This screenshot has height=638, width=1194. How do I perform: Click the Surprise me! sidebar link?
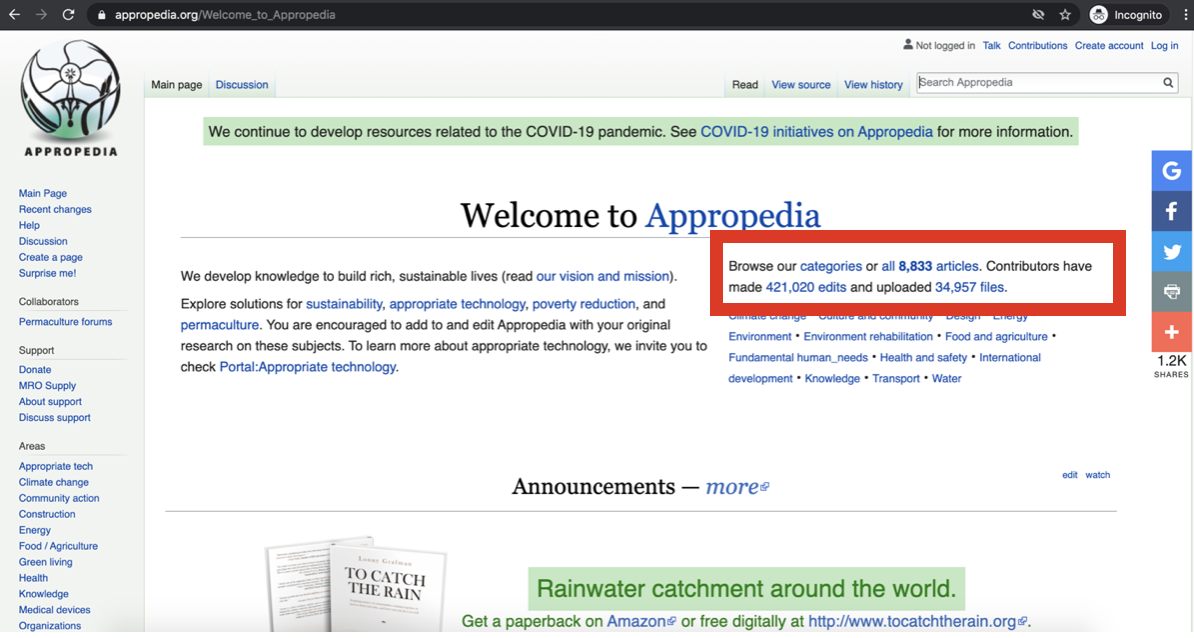coord(47,274)
